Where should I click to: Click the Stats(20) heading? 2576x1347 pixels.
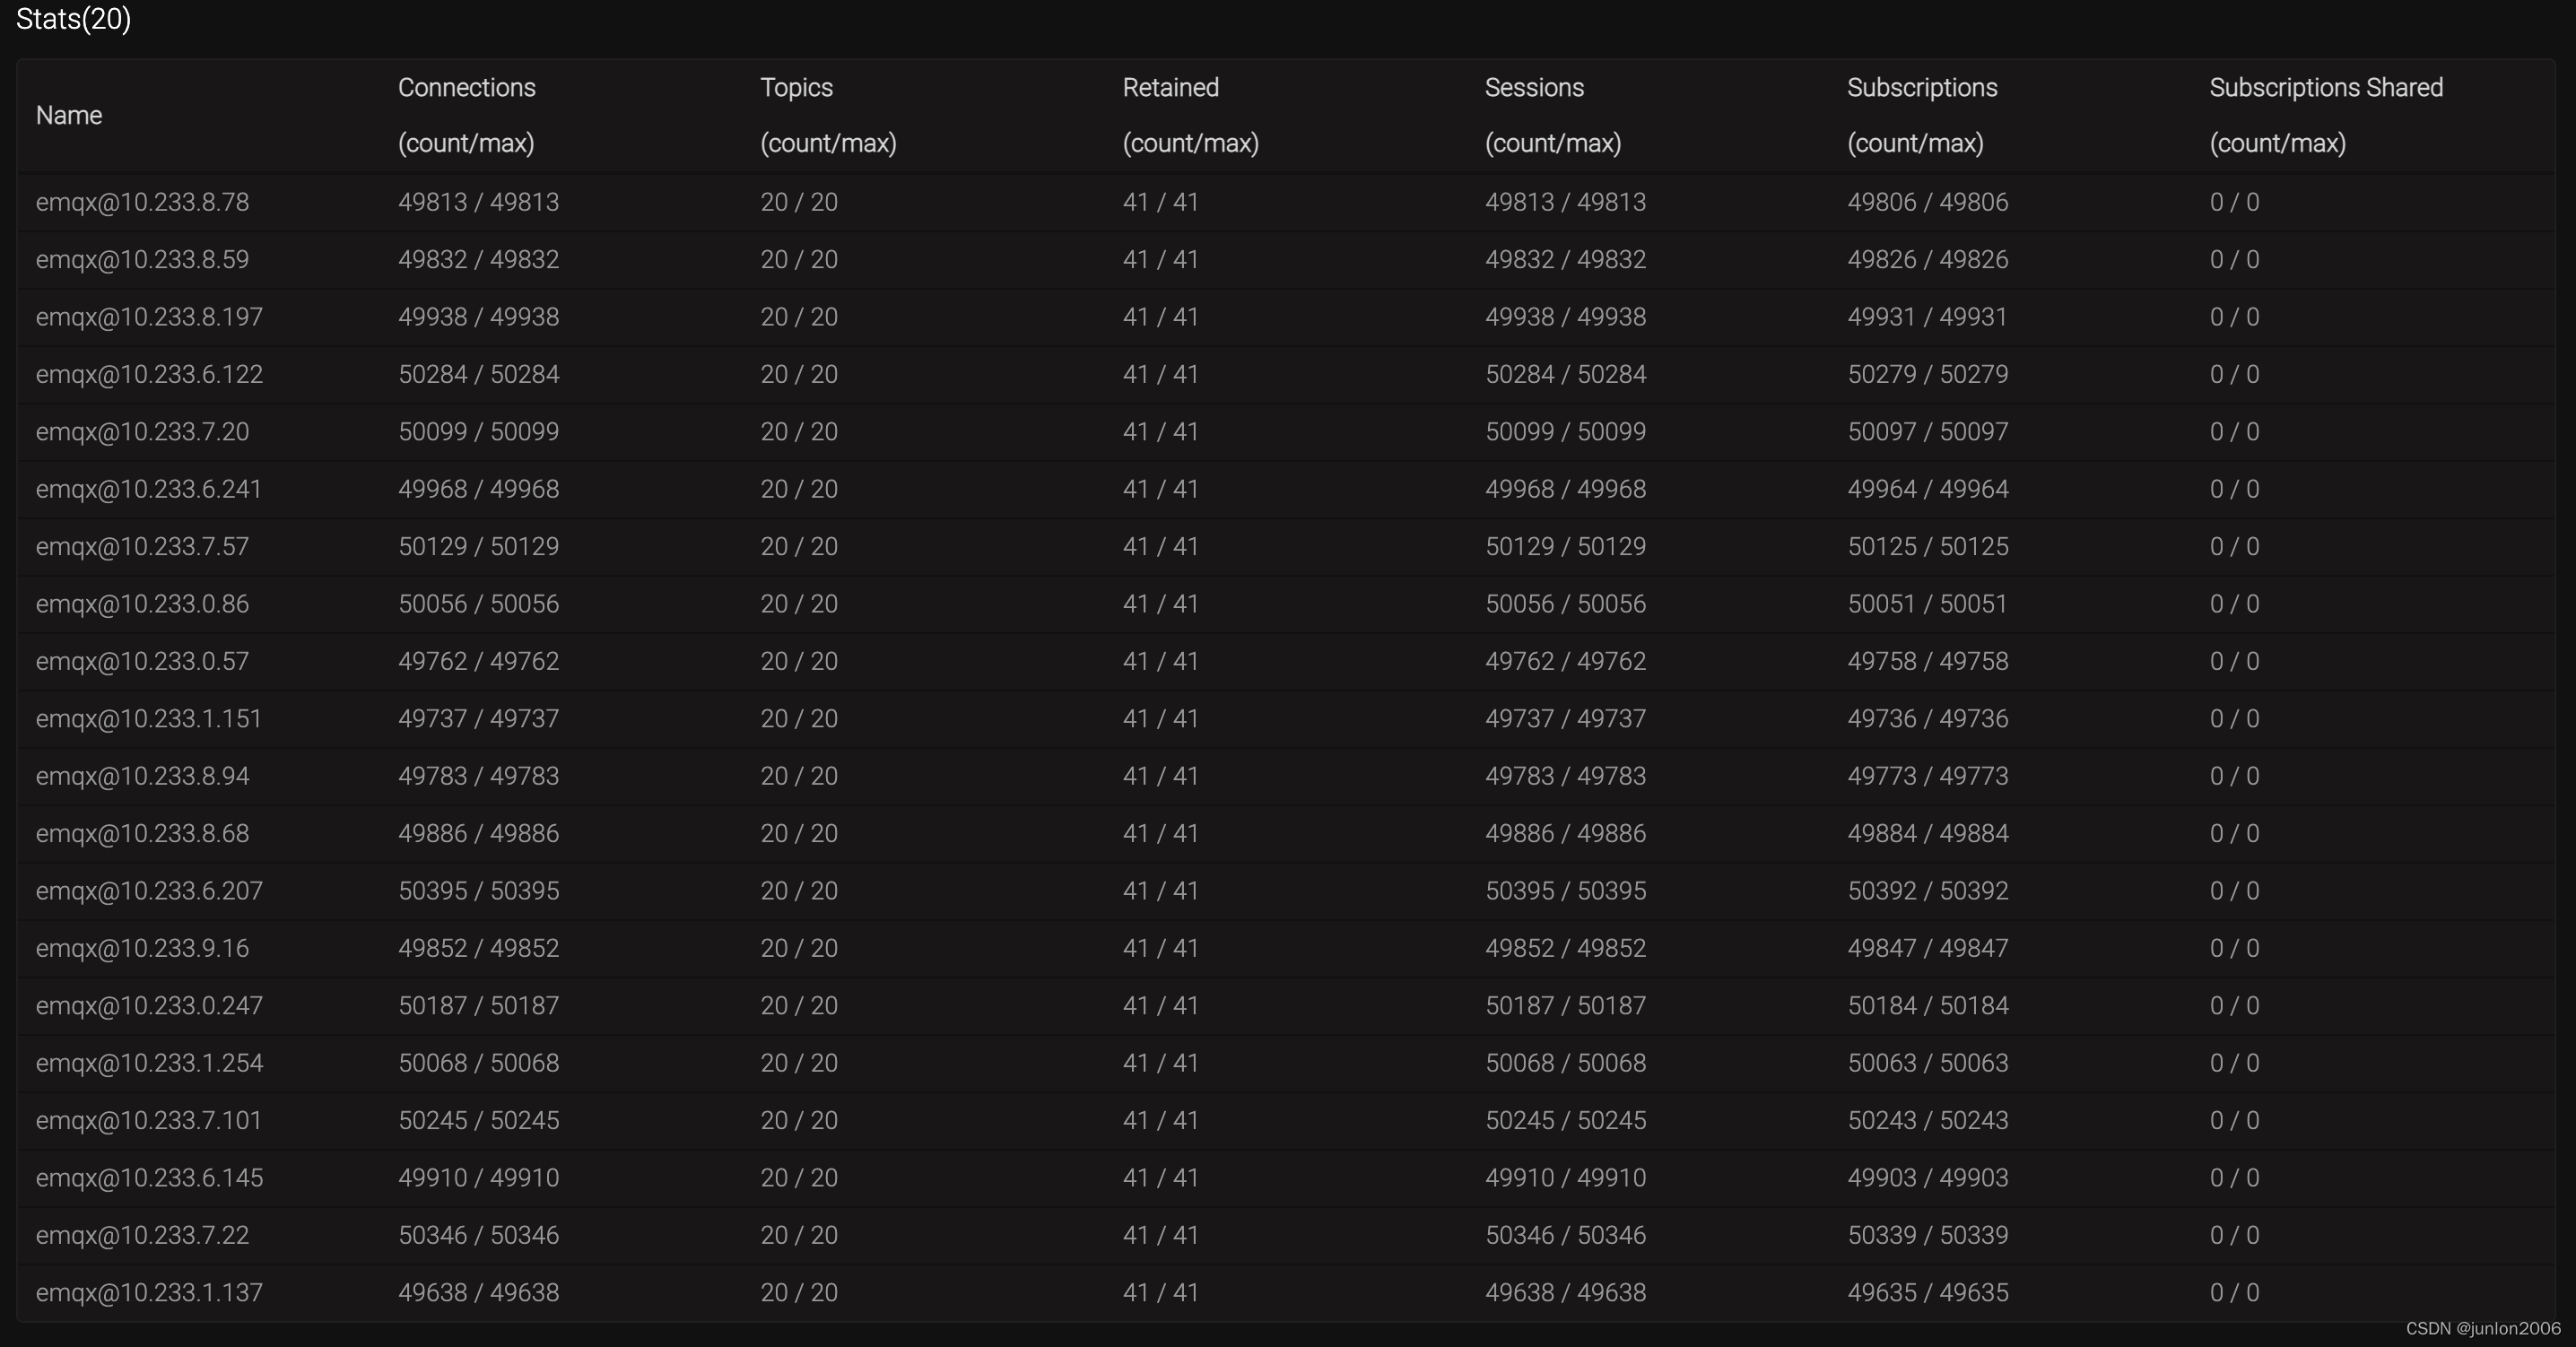[73, 19]
